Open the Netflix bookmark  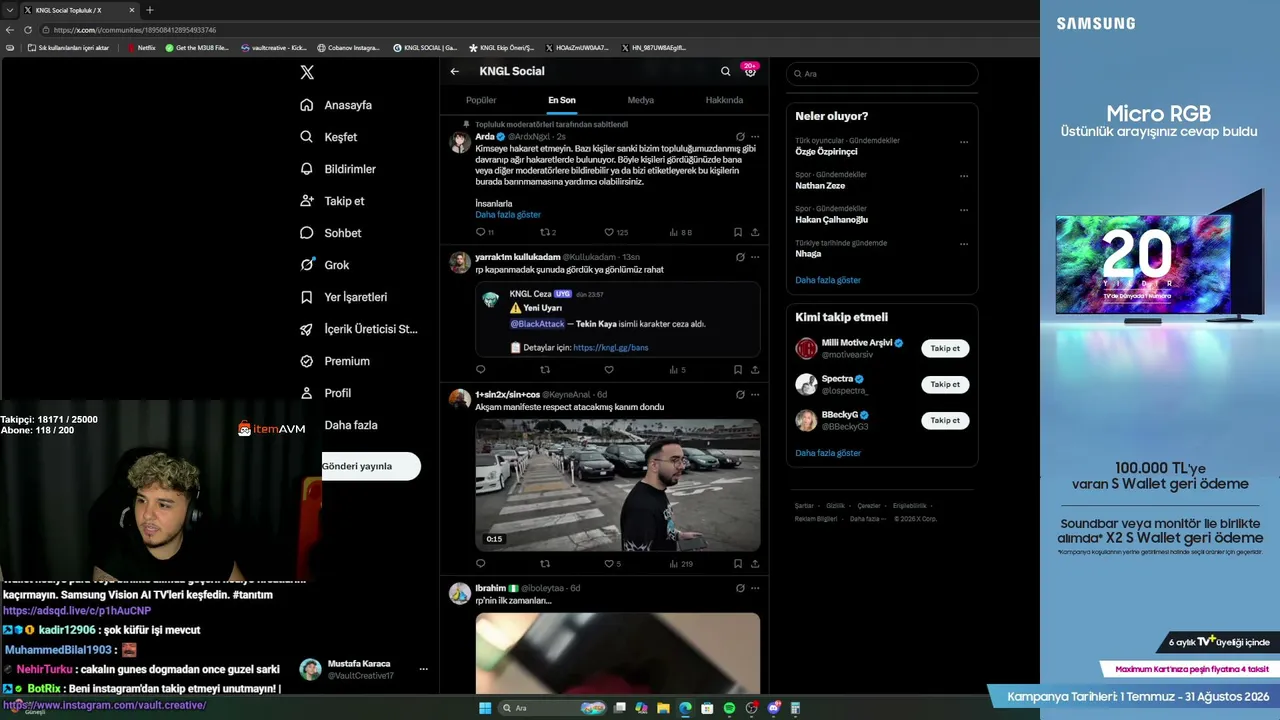141,48
